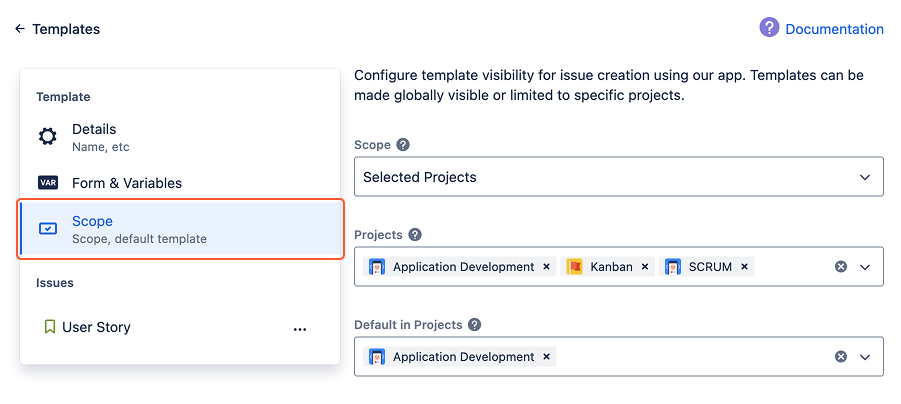This screenshot has height=404, width=901.
Task: Remove Application Development from Default in Projects
Action: (546, 357)
